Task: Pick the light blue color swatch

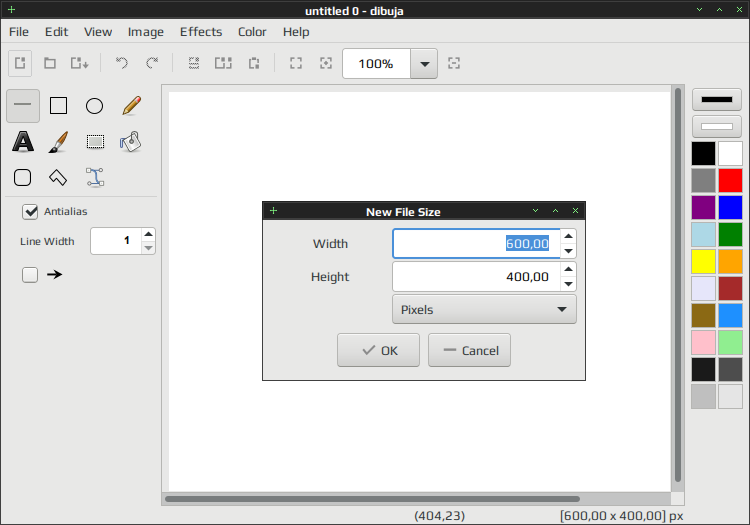Action: (x=703, y=235)
